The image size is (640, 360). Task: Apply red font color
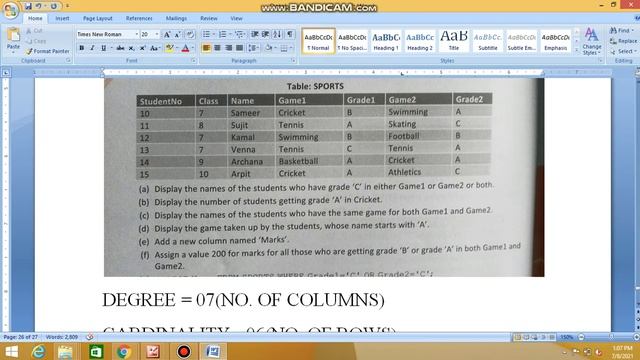[x=185, y=48]
